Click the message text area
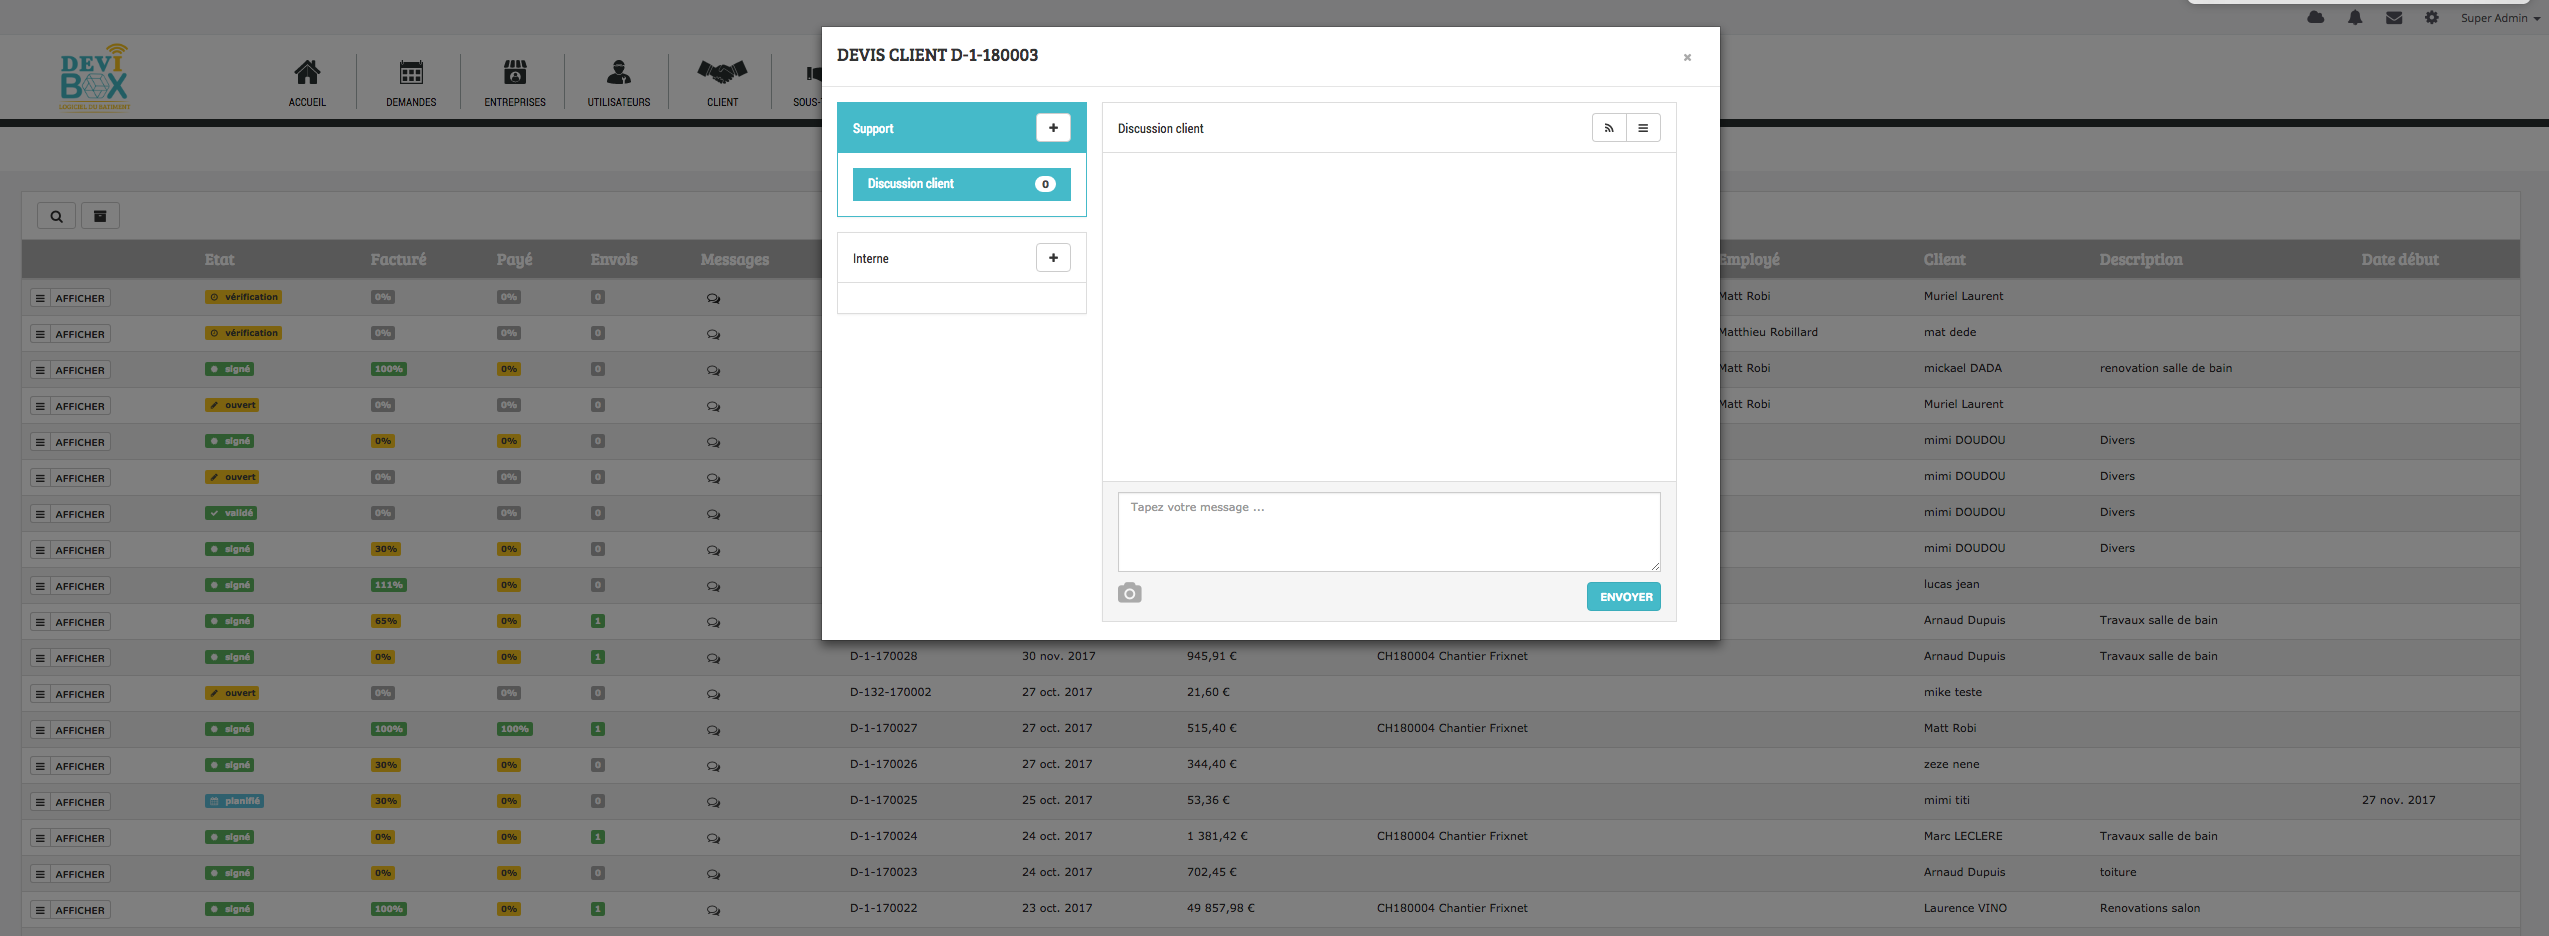The height and width of the screenshot is (936, 2549). (x=1389, y=532)
